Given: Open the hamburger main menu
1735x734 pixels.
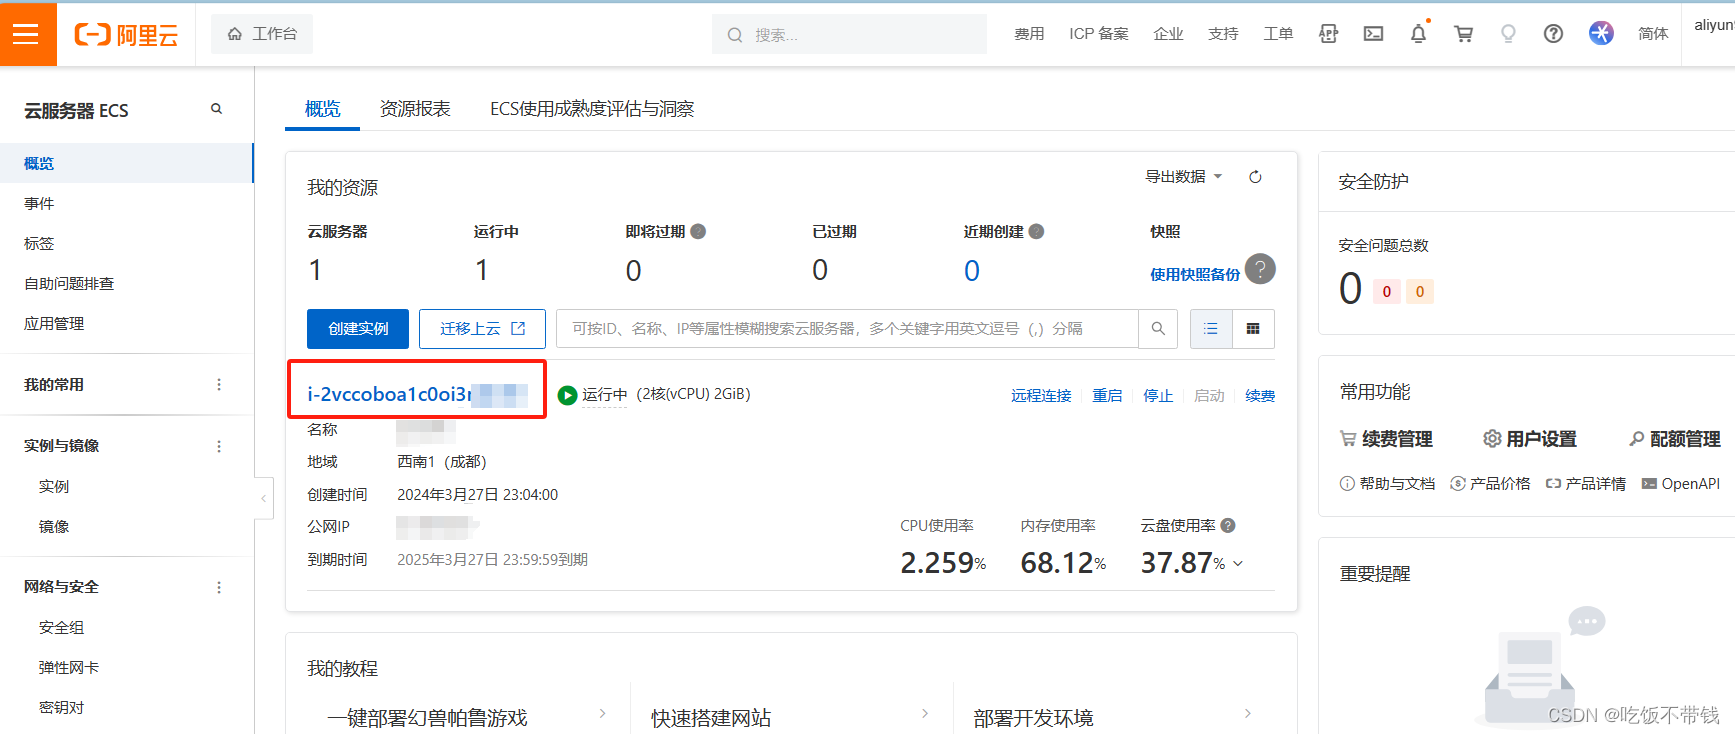Looking at the screenshot, I should pyautogui.click(x=26, y=34).
